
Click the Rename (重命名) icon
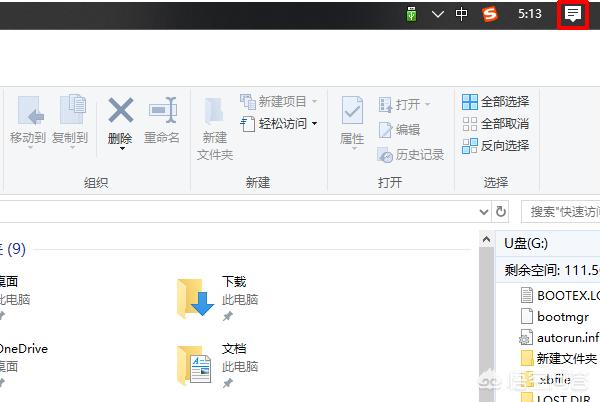pyautogui.click(x=162, y=111)
